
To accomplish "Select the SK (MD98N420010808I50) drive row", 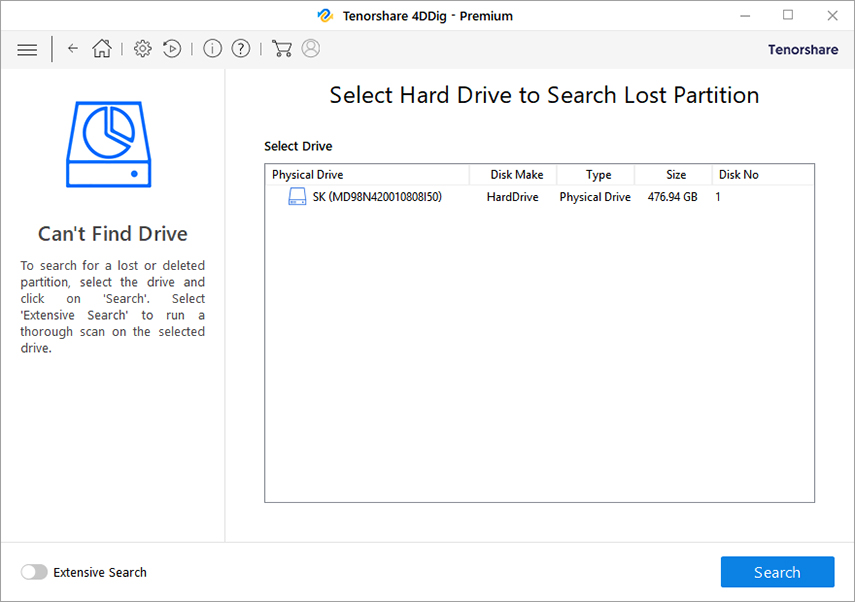I will (539, 197).
